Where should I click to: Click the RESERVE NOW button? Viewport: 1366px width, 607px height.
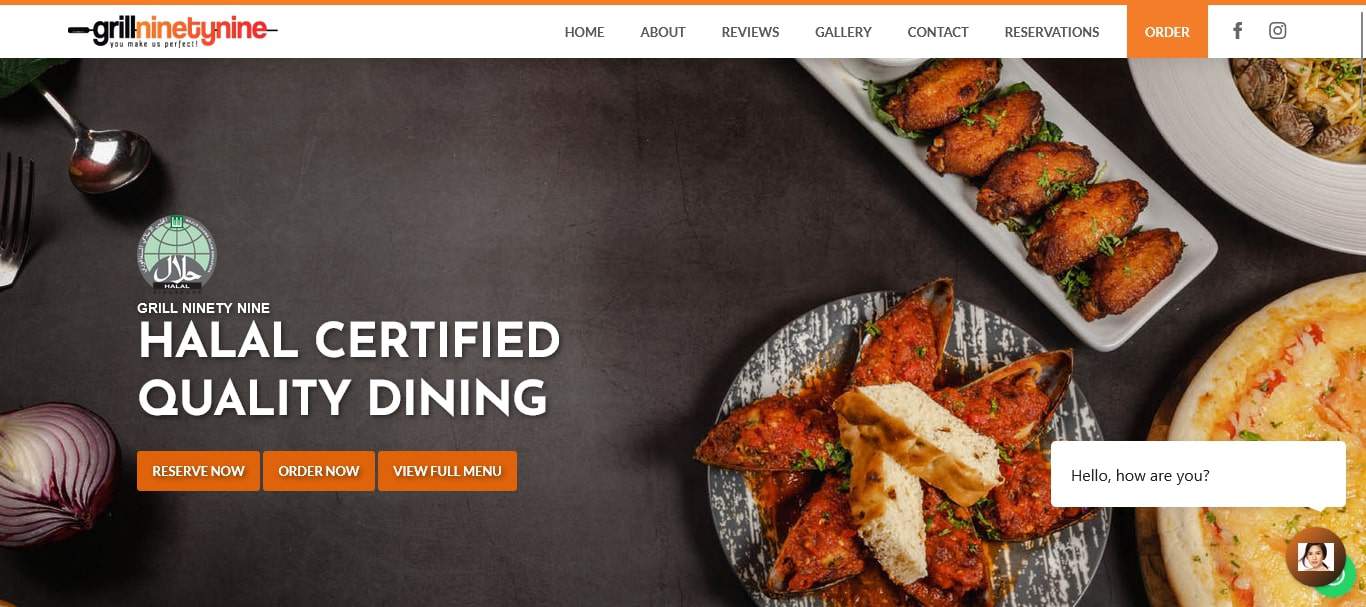198,471
